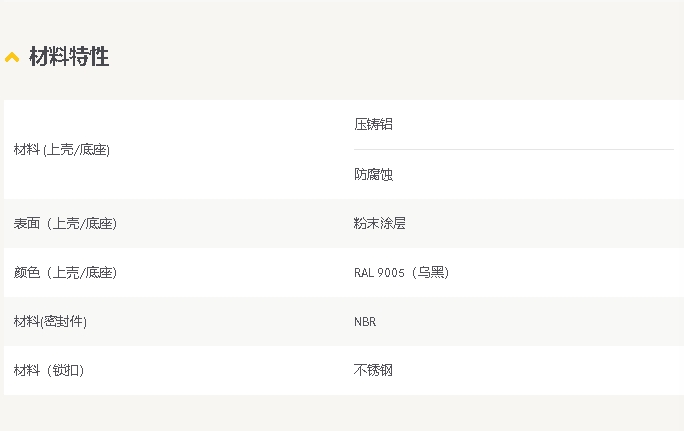Select the 颜色（上壳/底座）row label
This screenshot has width=684, height=431.
[x=65, y=273]
